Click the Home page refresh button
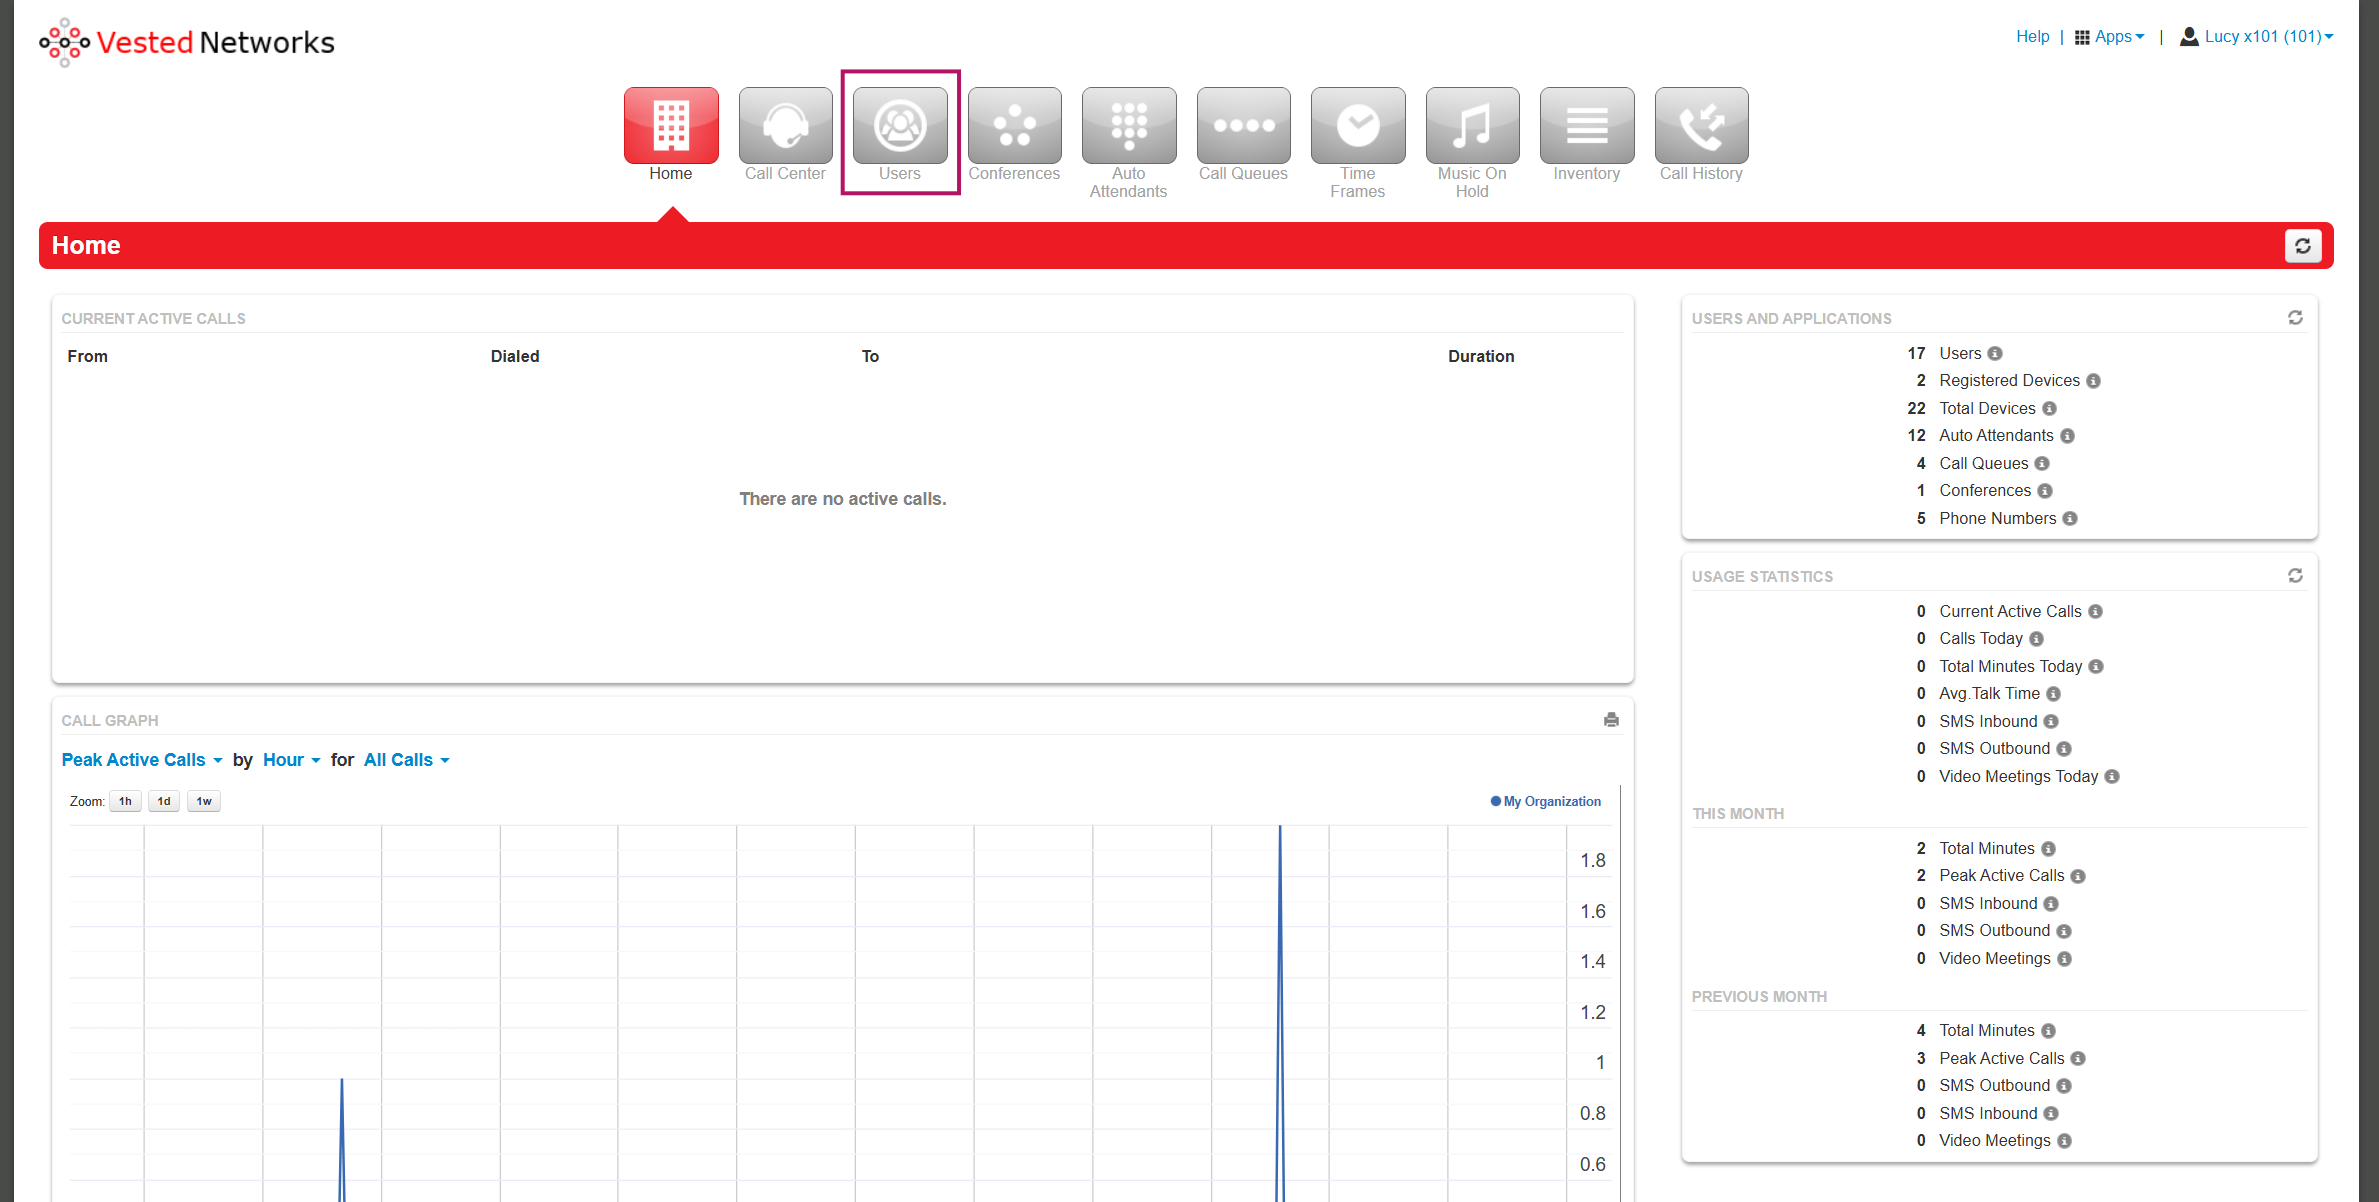Image resolution: width=2379 pixels, height=1202 pixels. (2302, 246)
